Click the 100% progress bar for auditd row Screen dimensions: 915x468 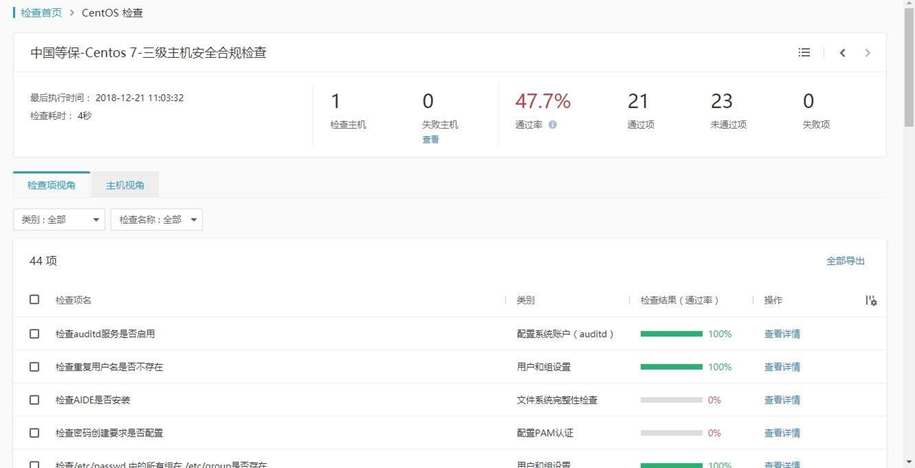[671, 334]
